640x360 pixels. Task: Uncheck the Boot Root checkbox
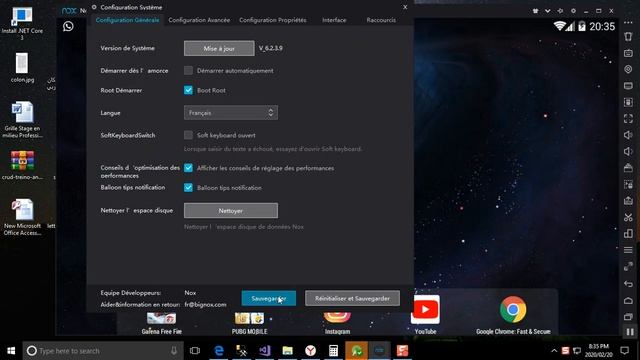click(188, 90)
